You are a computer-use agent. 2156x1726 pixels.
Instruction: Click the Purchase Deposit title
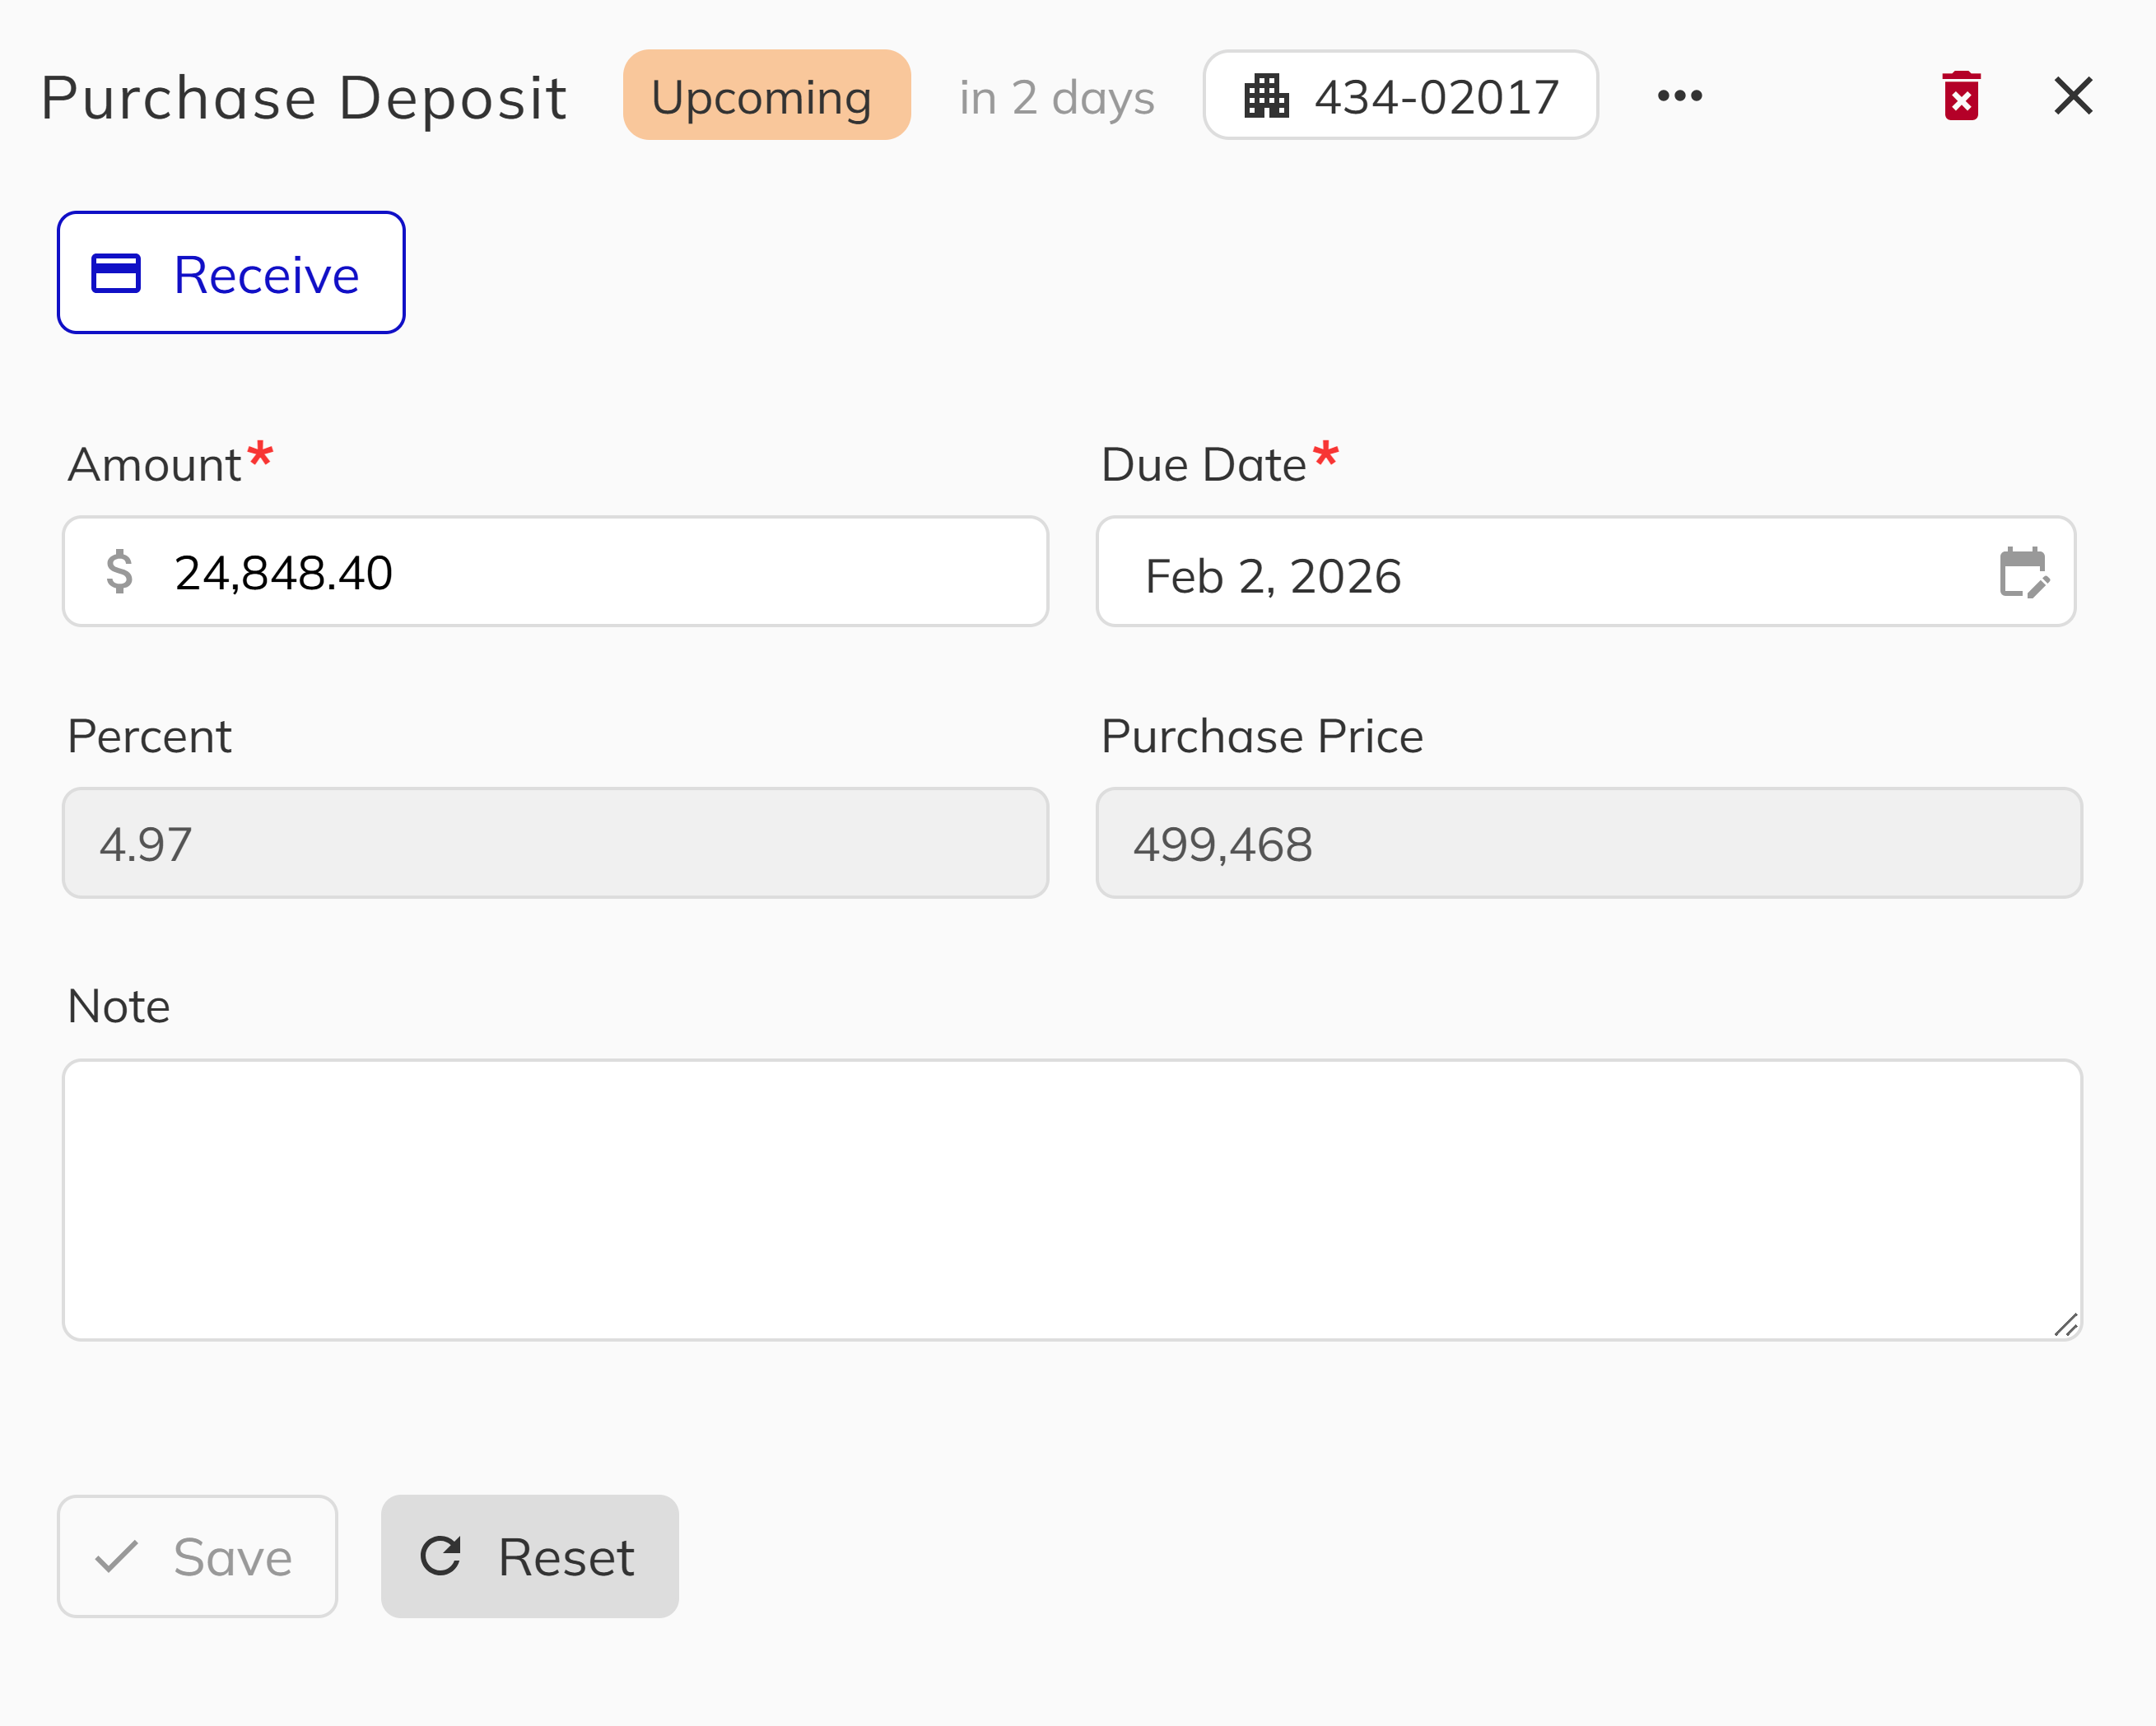point(302,96)
